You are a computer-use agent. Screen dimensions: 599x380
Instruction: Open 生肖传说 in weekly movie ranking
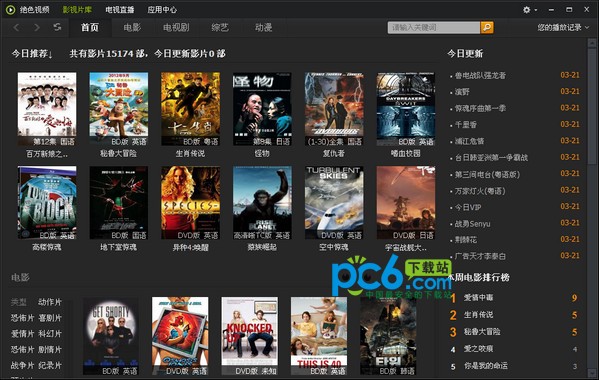coord(478,315)
